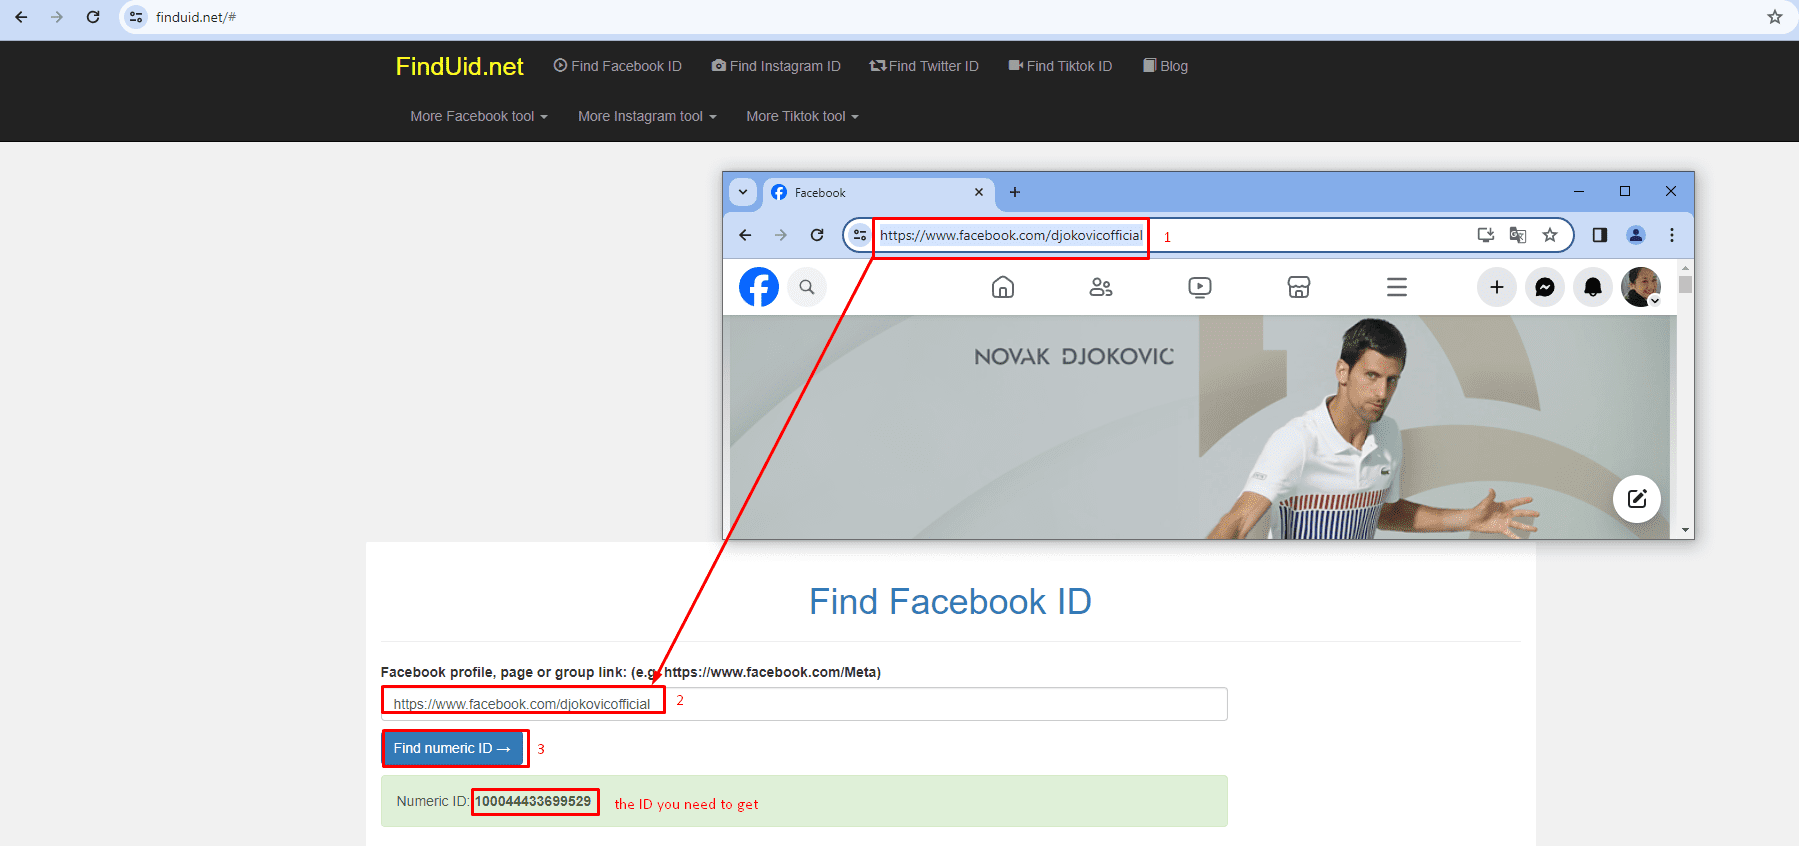This screenshot has width=1799, height=846.
Task: Go to Facebook Home icon
Action: coord(1003,287)
